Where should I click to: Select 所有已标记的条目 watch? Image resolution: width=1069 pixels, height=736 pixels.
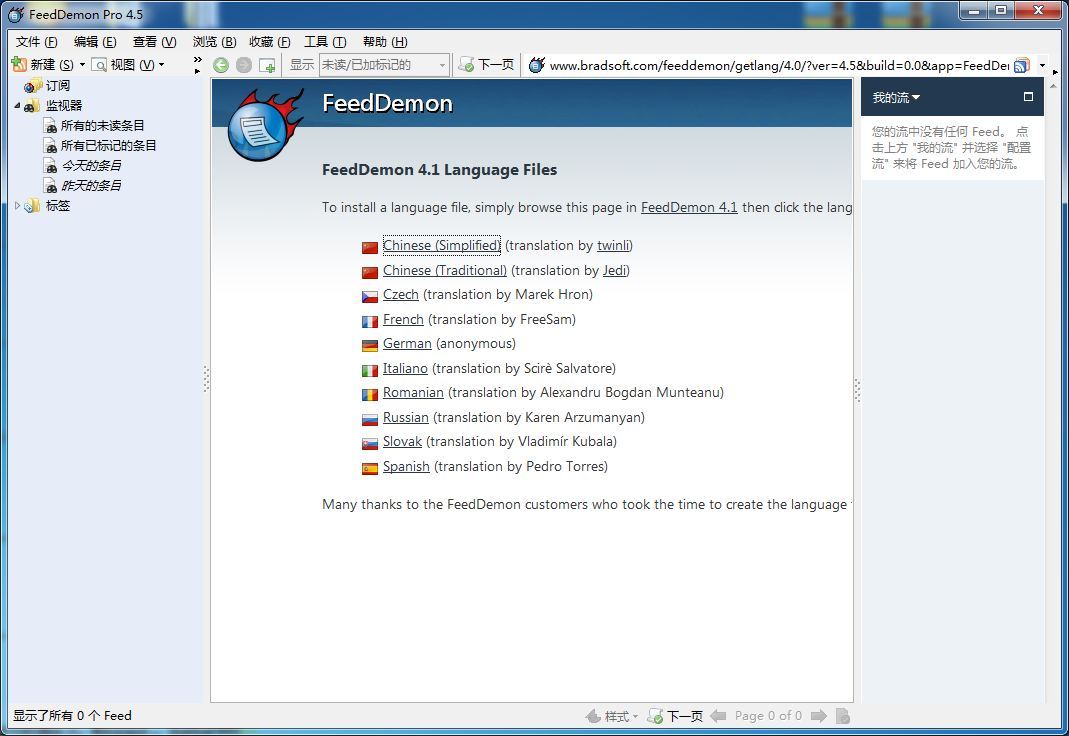(108, 145)
